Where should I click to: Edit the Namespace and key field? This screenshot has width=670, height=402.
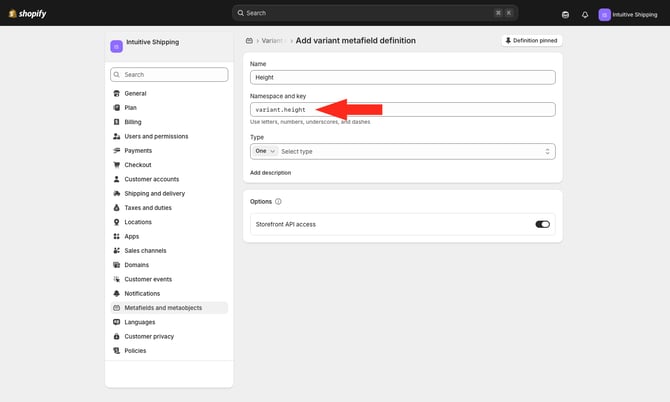[x=403, y=110]
